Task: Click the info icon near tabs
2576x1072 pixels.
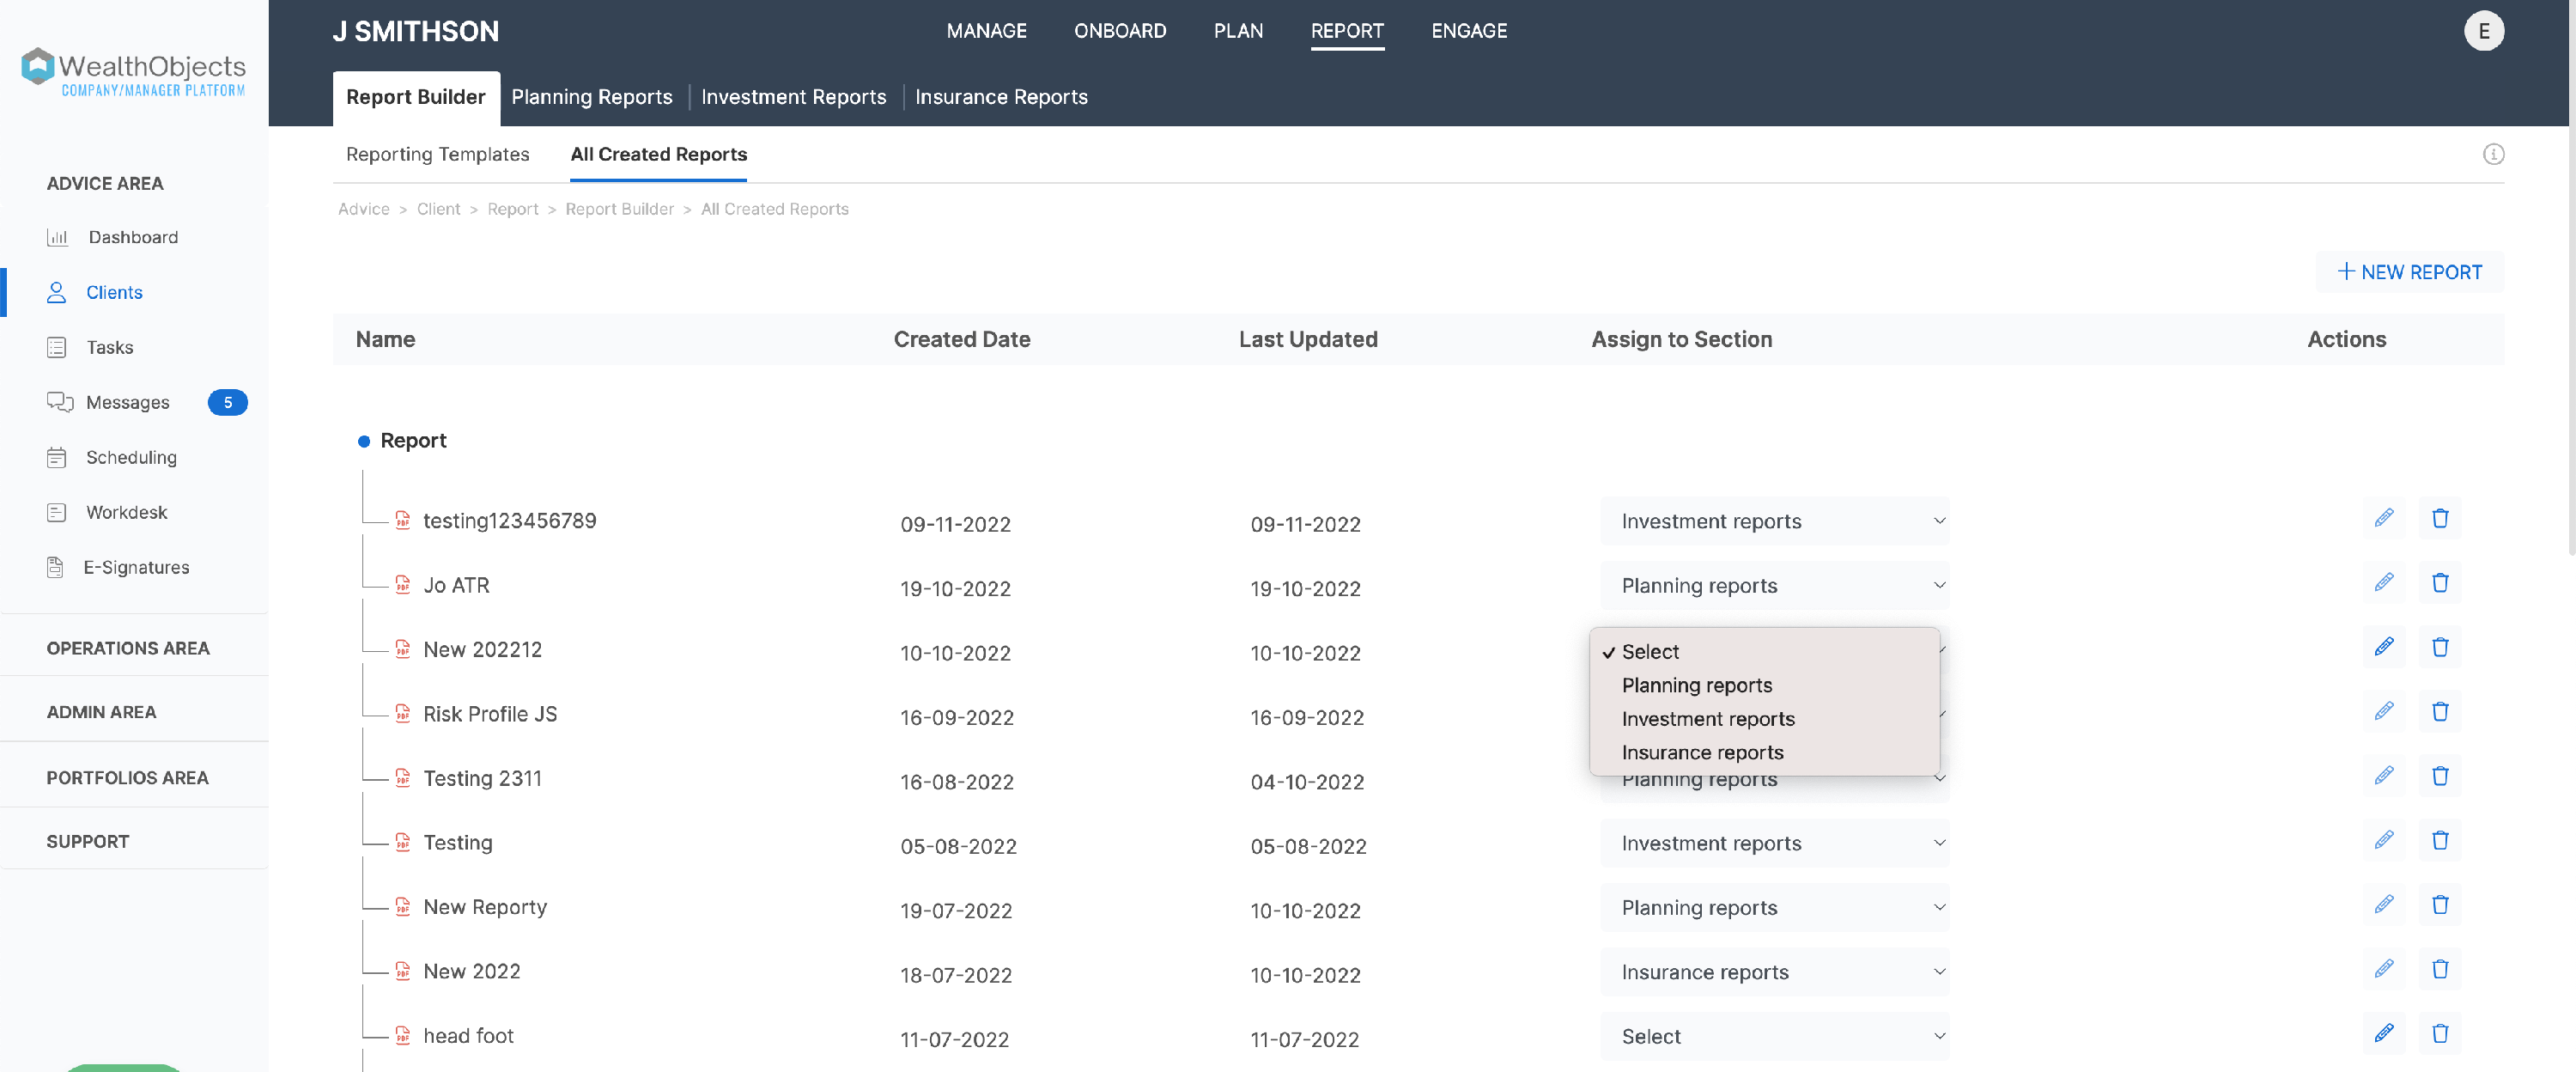Action: [x=2493, y=154]
